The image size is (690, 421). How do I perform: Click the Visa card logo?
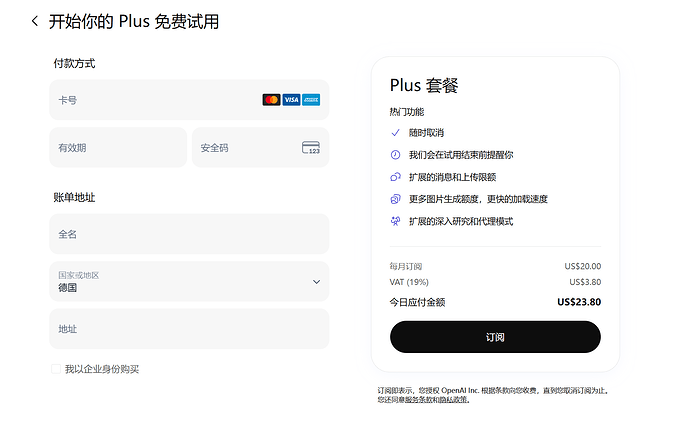point(291,100)
